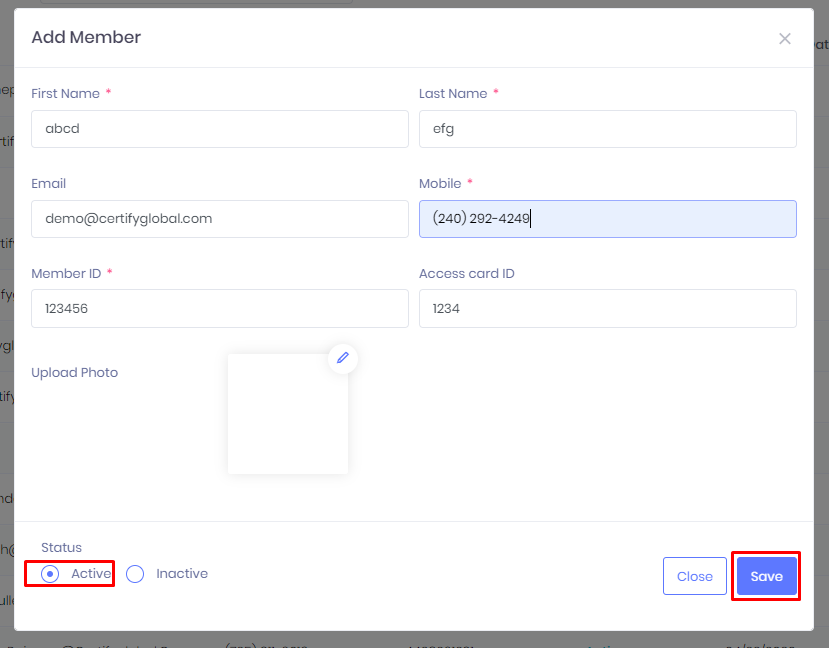Click the Upload Photo label
This screenshot has height=648, width=829.
[x=75, y=373]
